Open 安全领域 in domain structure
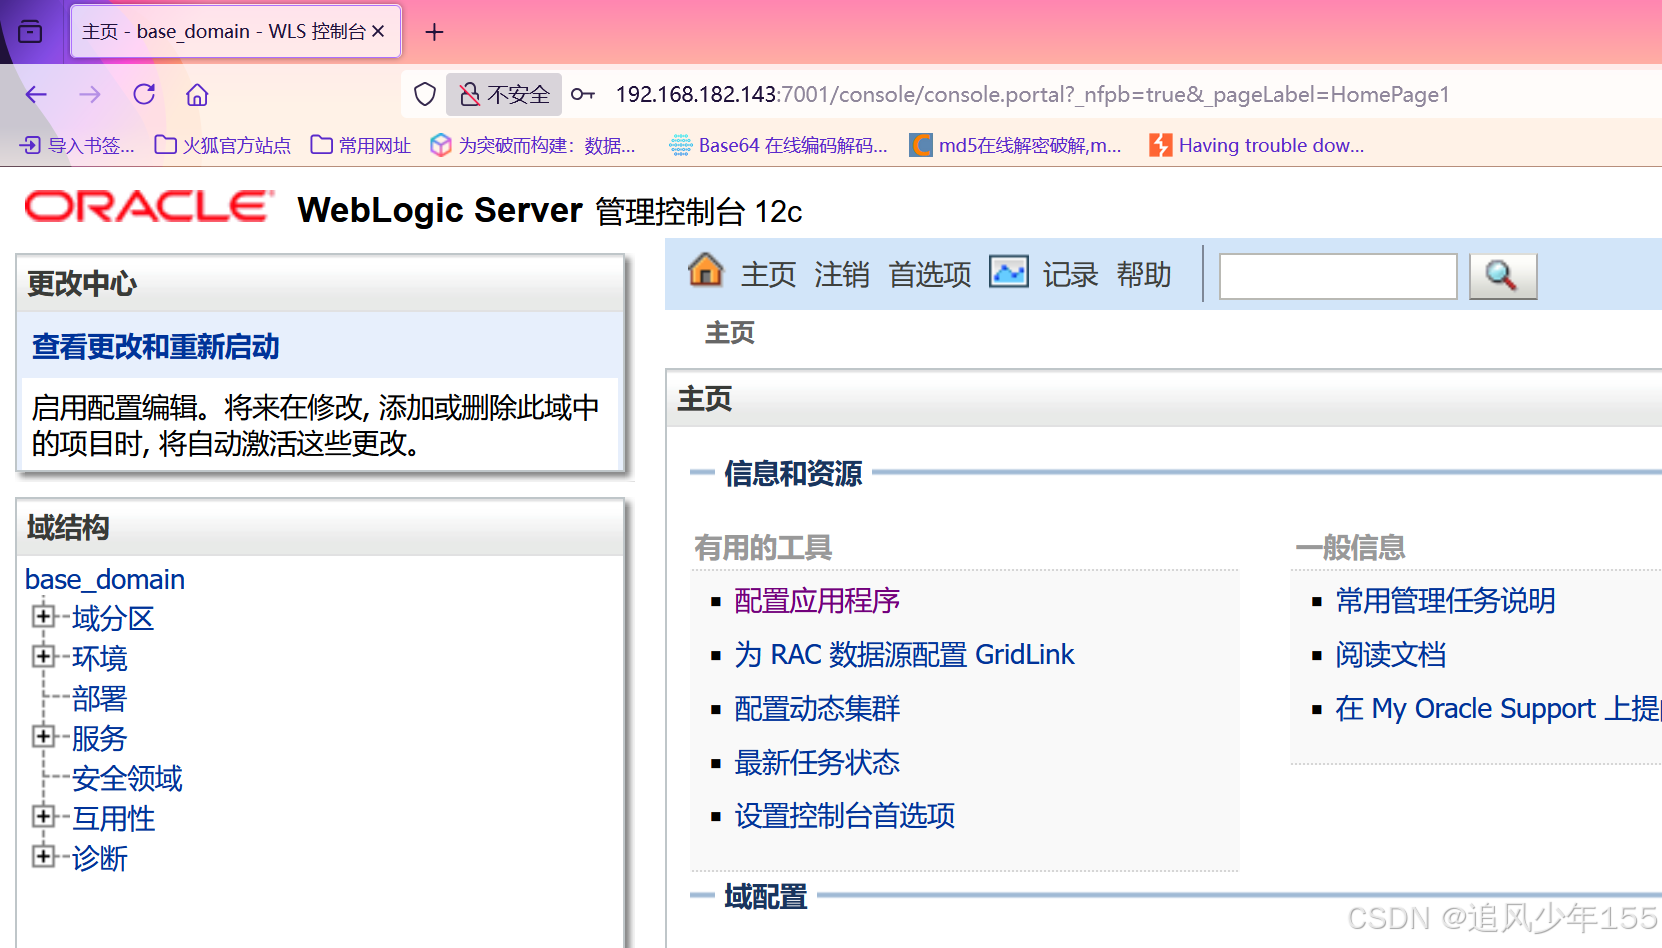Viewport: 1662px width, 948px height. (127, 779)
